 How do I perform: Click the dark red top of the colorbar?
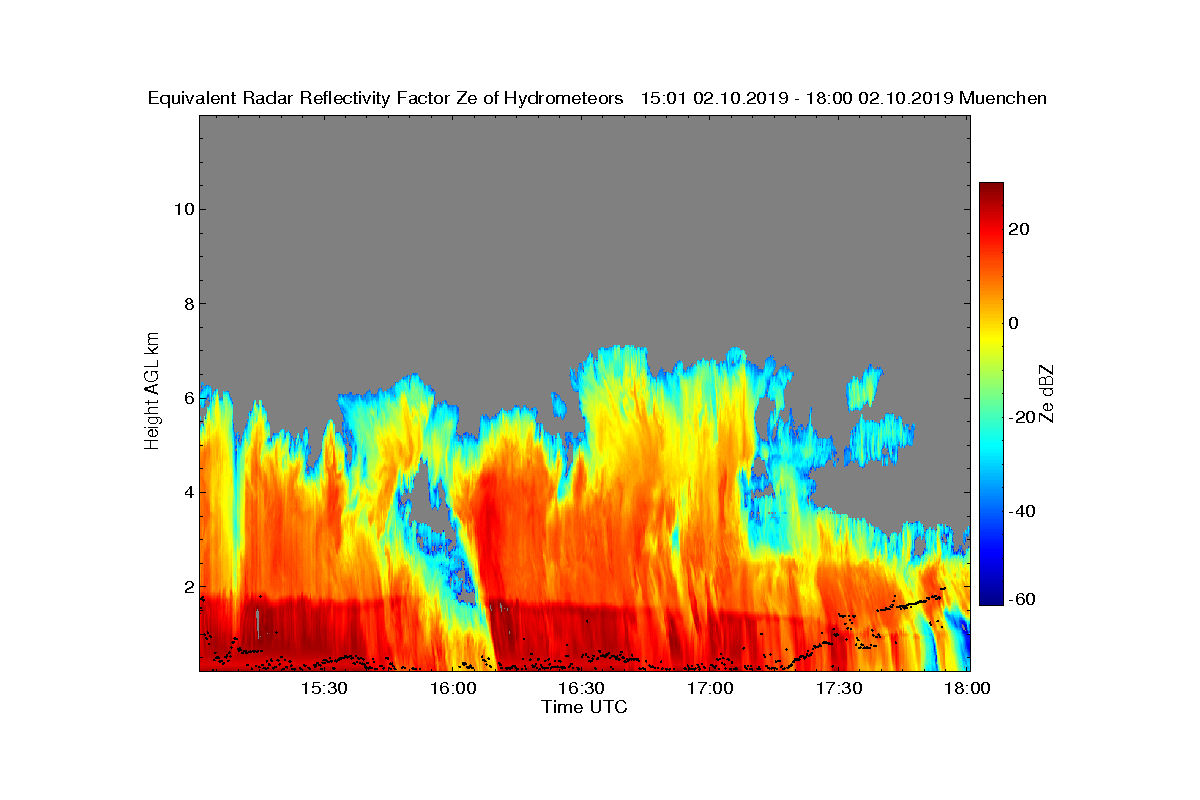[x=991, y=187]
